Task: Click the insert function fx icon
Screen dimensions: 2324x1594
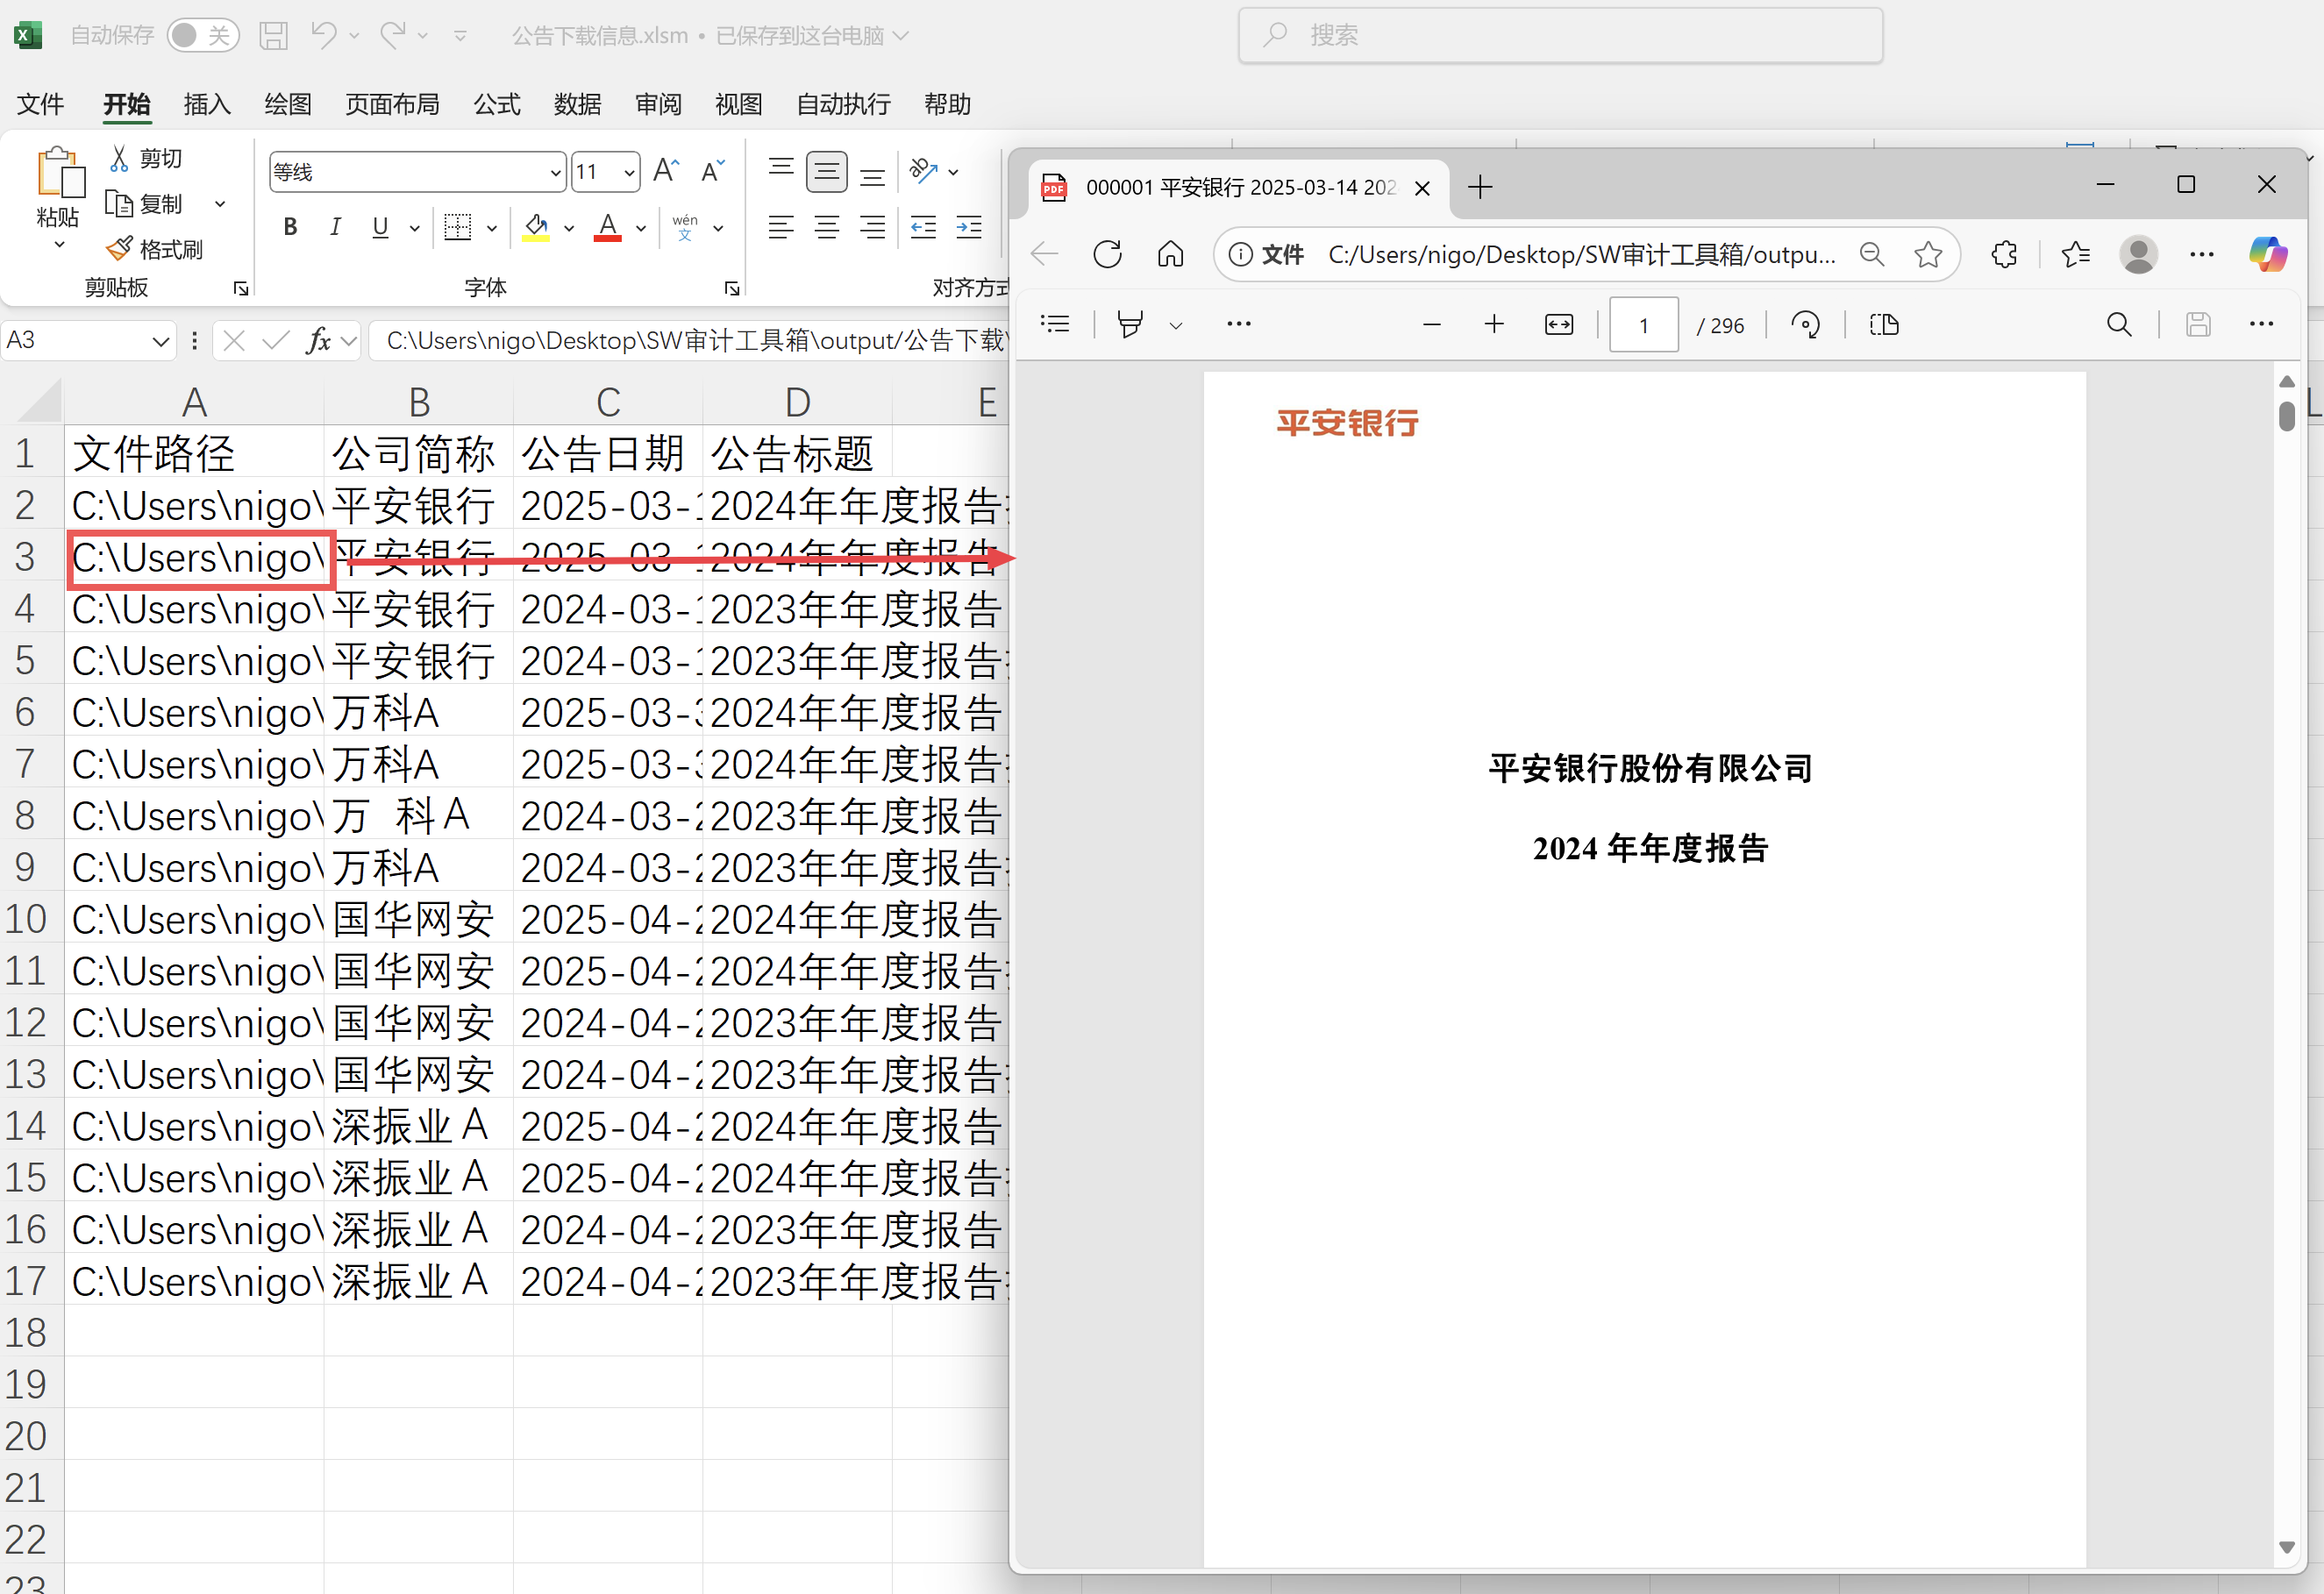Action: tap(318, 340)
